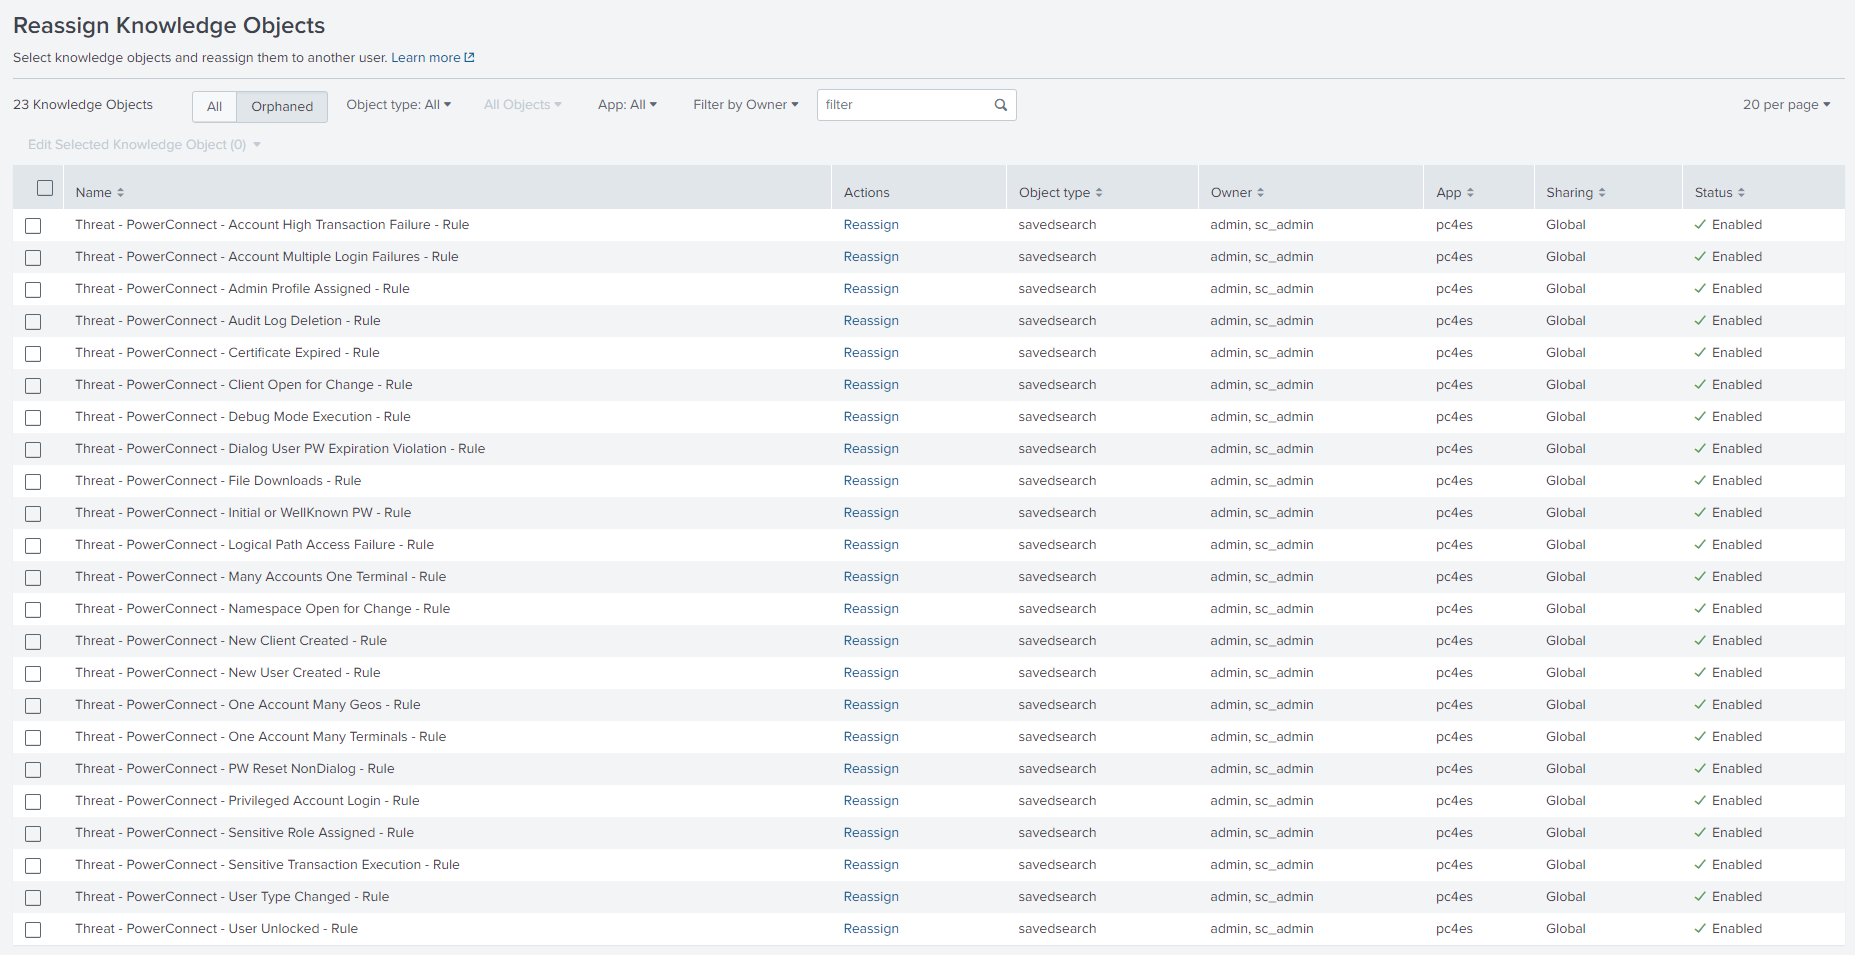Image resolution: width=1855 pixels, height=955 pixels.
Task: Open Threat - PowerConnect - User Unlocked rule
Action: (x=216, y=929)
